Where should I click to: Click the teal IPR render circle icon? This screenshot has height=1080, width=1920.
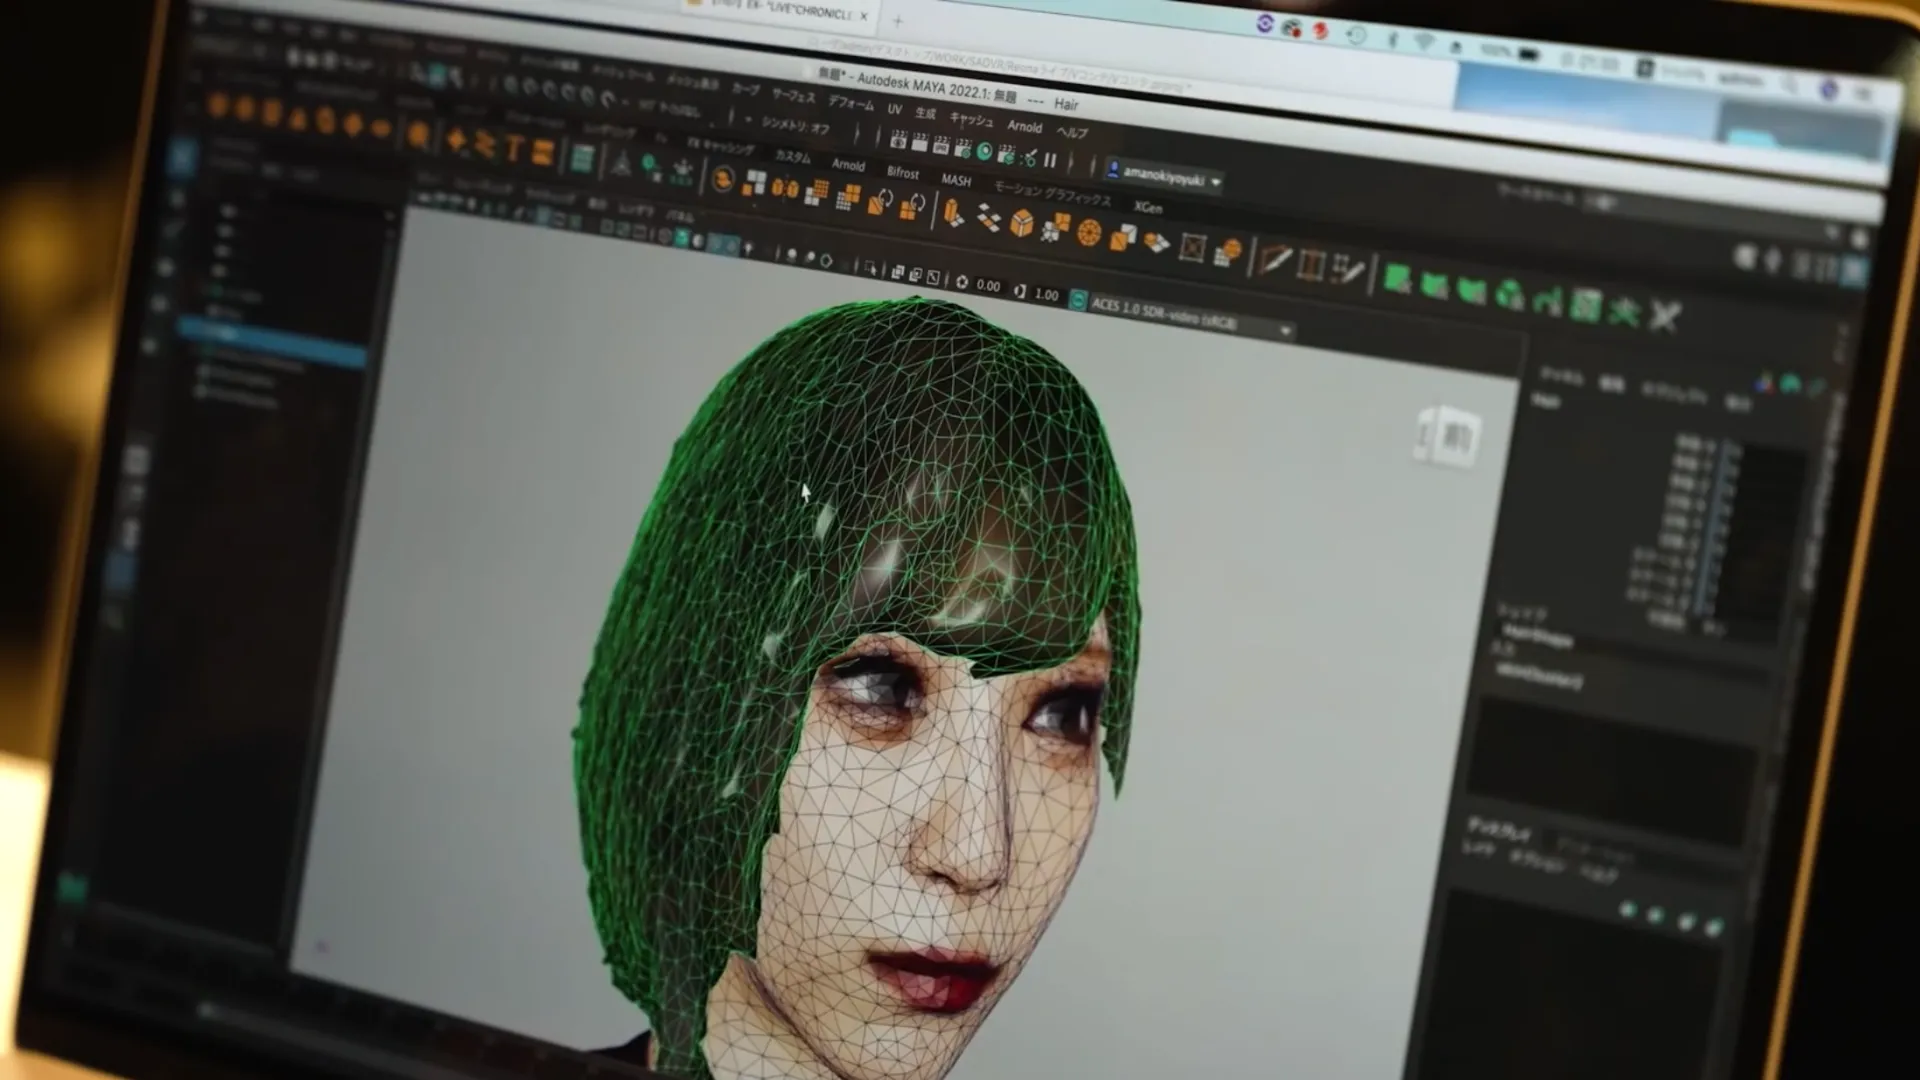tap(985, 152)
